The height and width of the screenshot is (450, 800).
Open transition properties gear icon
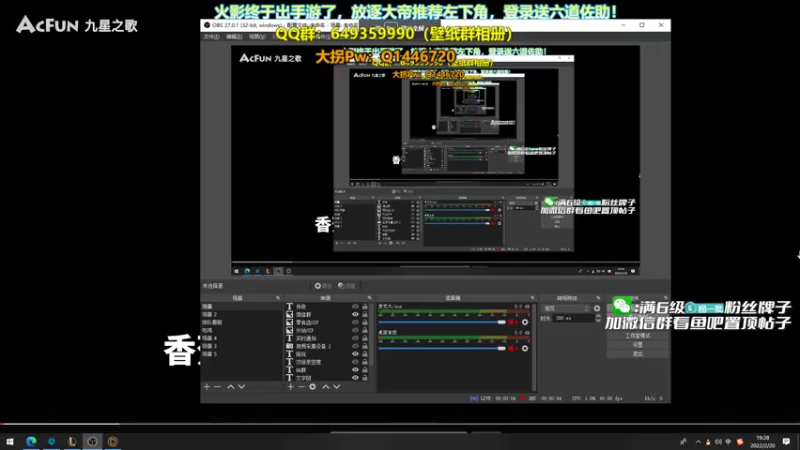[x=597, y=308]
